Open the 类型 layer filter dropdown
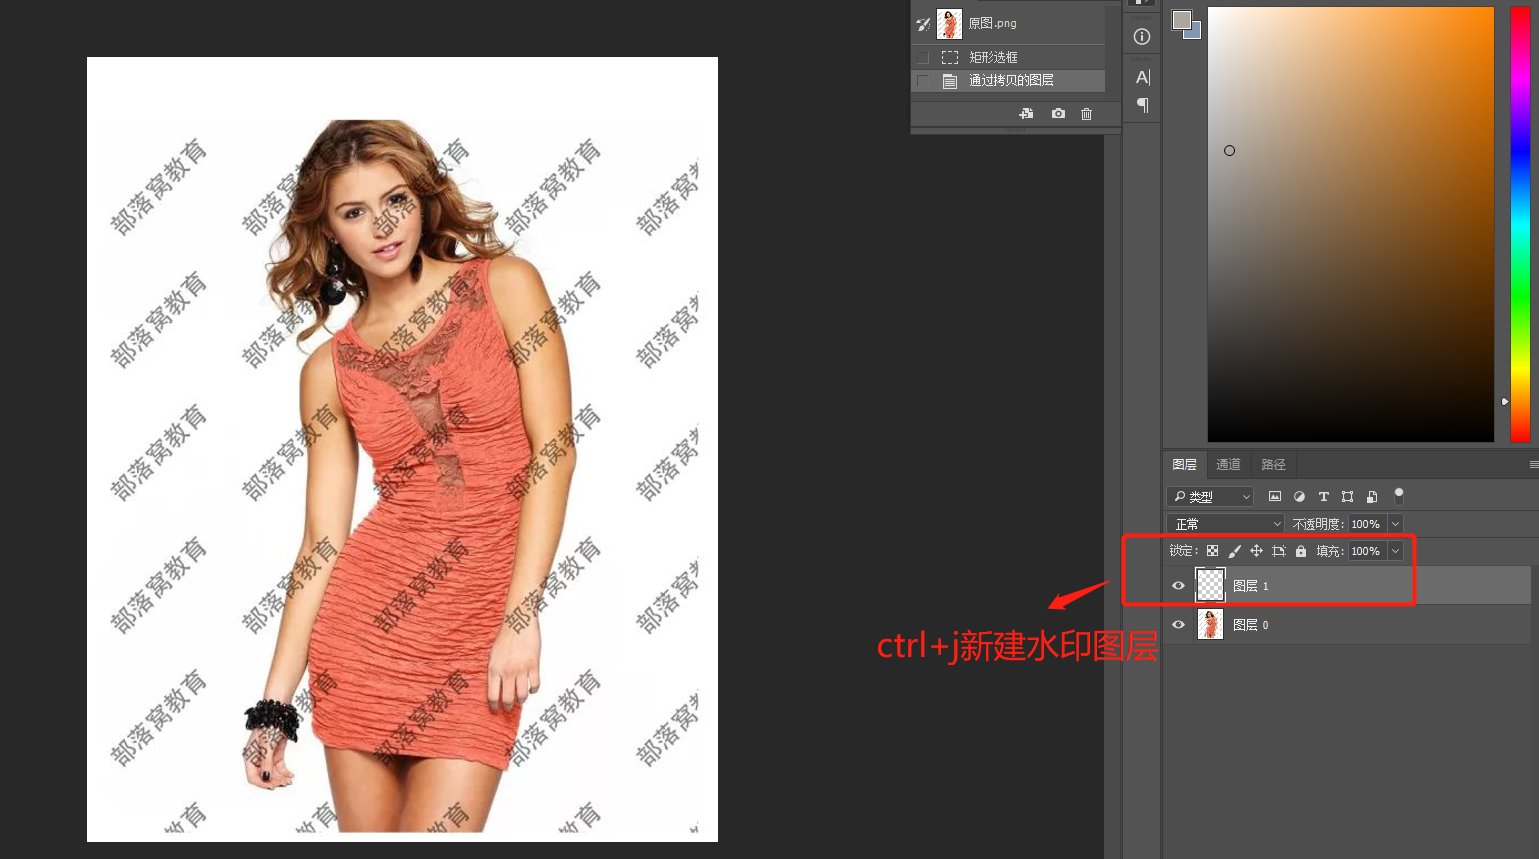 point(1210,497)
